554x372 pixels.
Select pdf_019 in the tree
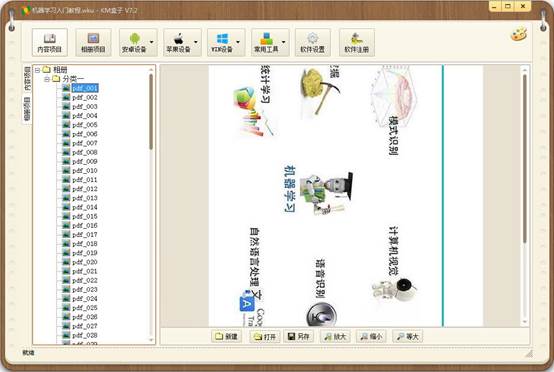pos(85,253)
